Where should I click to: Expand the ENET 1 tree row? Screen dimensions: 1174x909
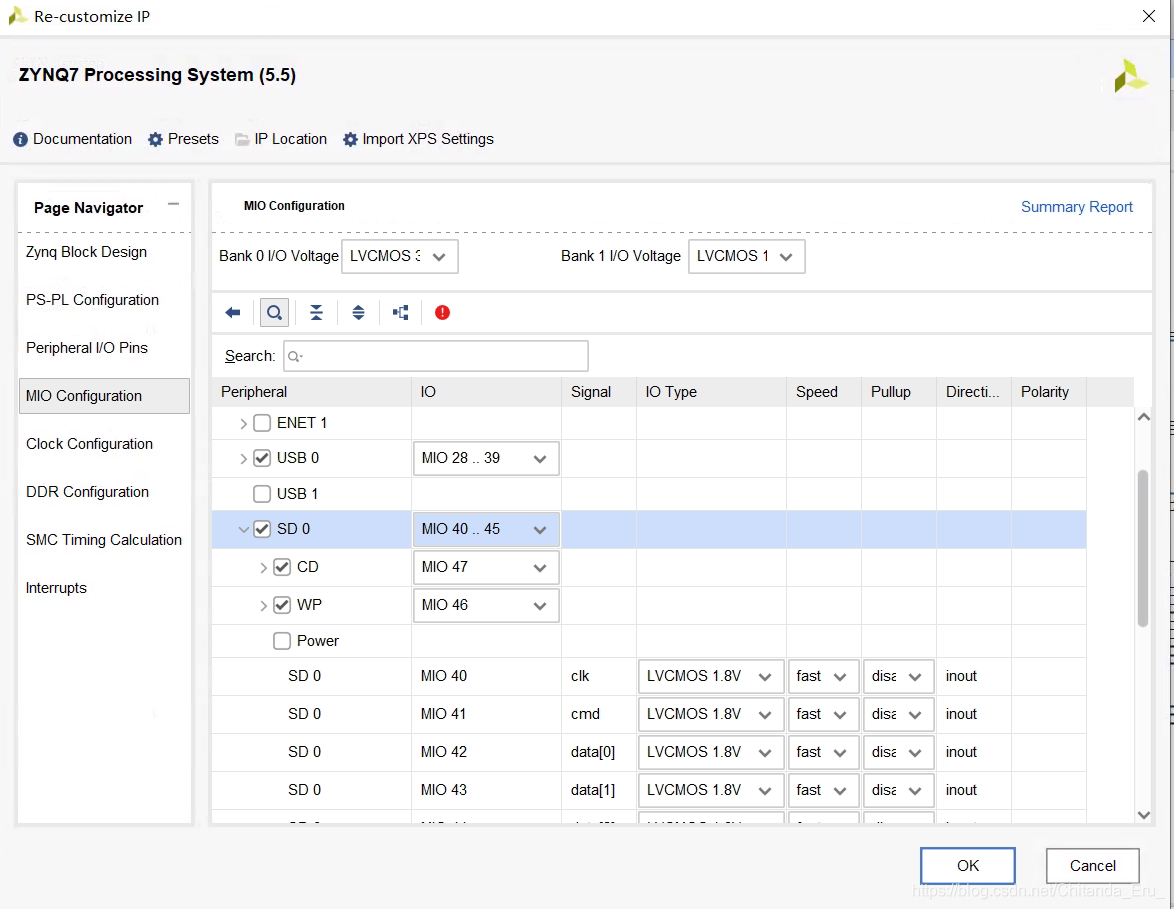(x=243, y=424)
